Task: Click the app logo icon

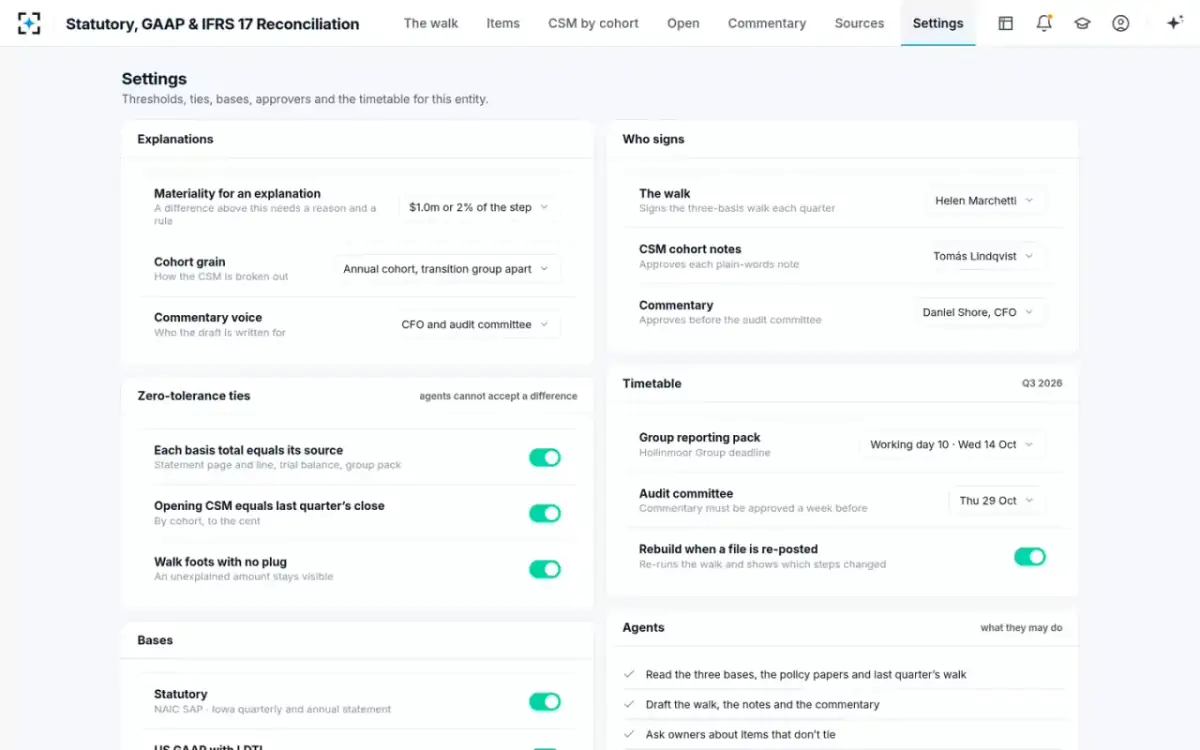Action: click(x=29, y=23)
